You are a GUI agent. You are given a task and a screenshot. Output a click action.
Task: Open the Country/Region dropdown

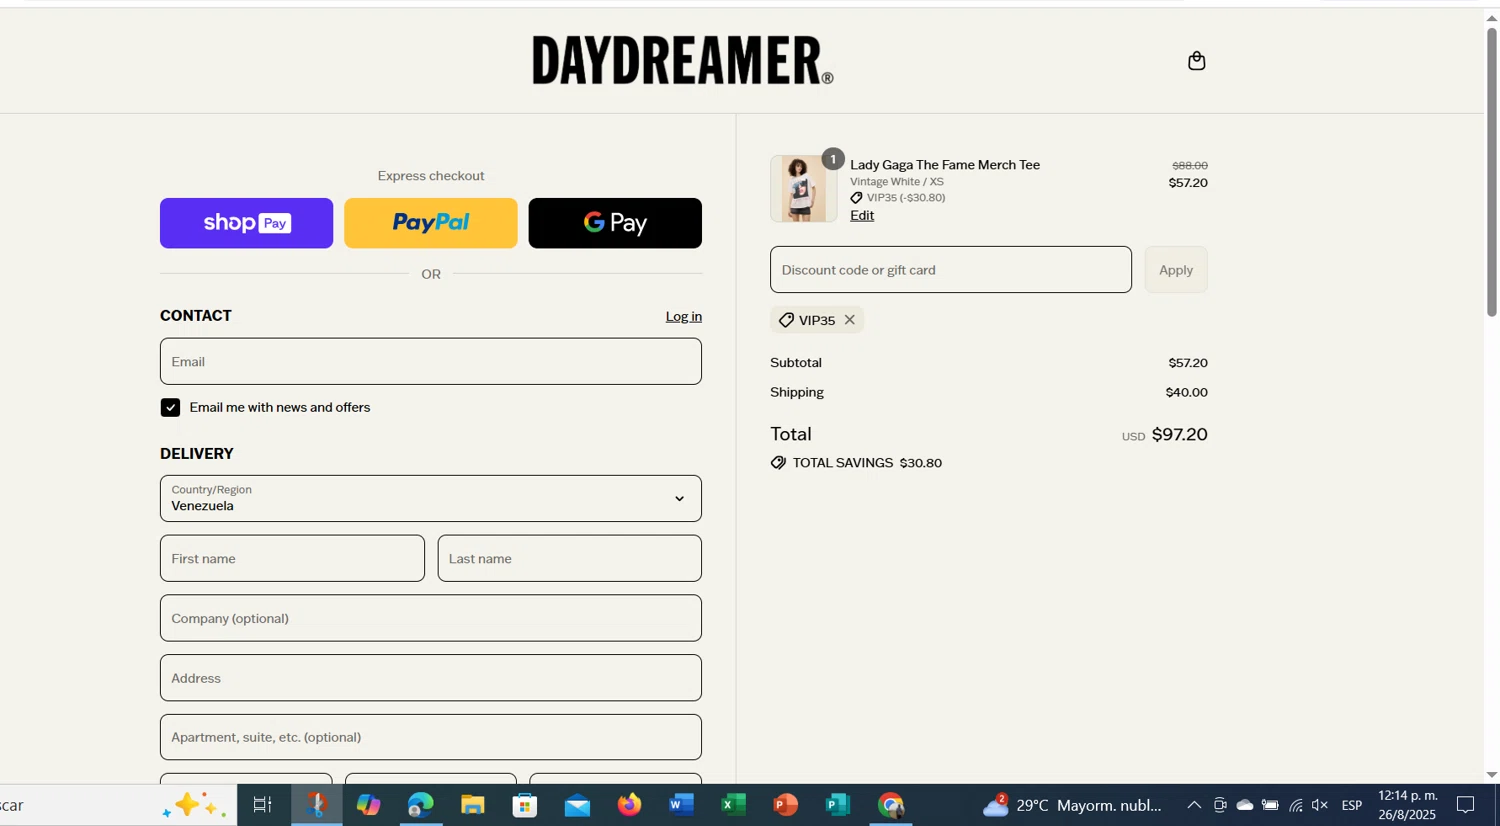[431, 498]
